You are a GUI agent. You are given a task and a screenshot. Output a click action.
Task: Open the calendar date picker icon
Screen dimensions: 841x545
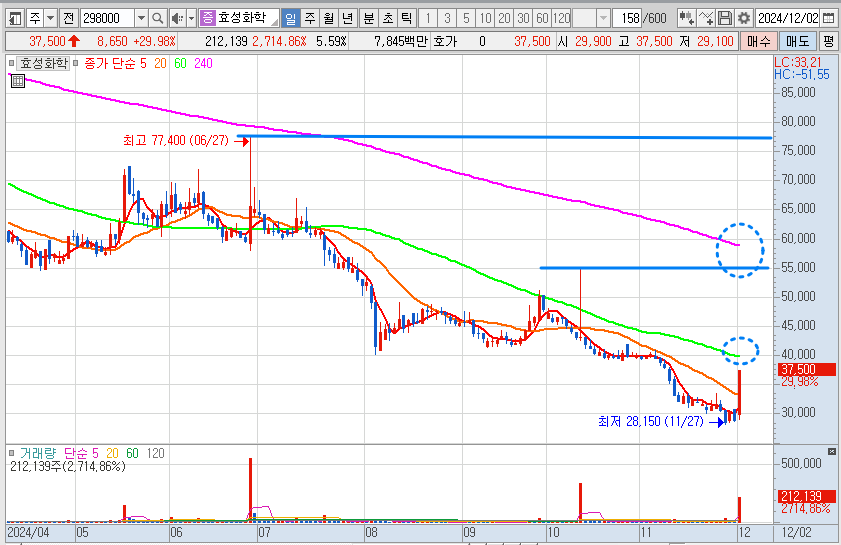click(828, 19)
